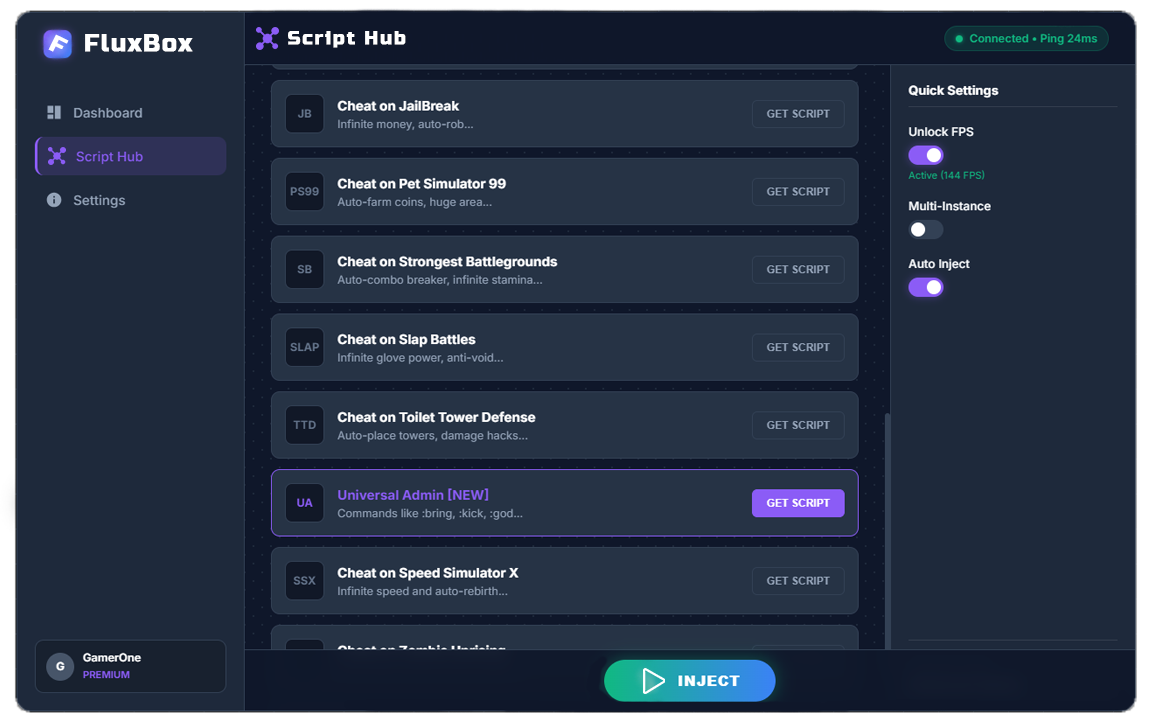1152x720 pixels.
Task: Select the SSX badge for Speed Simulator X
Action: [304, 581]
